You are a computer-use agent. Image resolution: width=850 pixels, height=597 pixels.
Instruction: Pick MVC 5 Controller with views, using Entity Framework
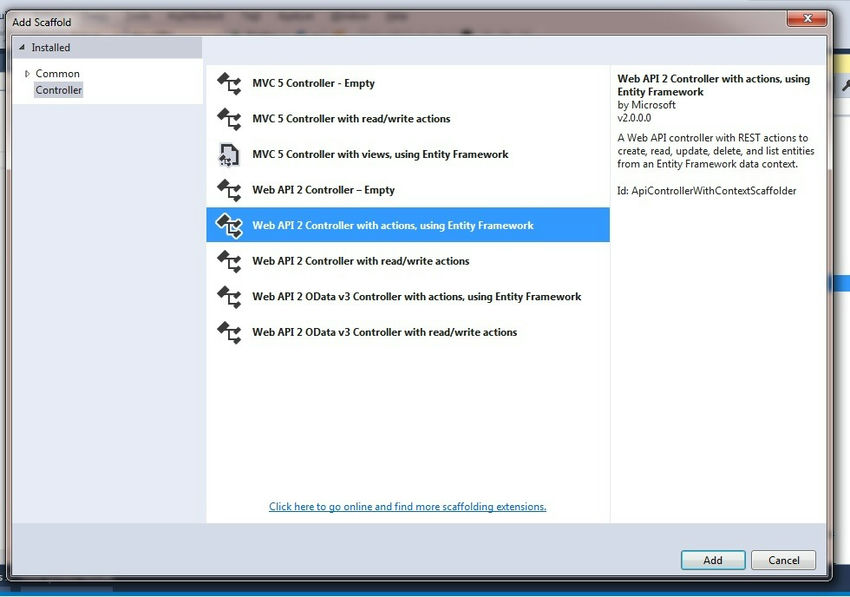pos(408,155)
